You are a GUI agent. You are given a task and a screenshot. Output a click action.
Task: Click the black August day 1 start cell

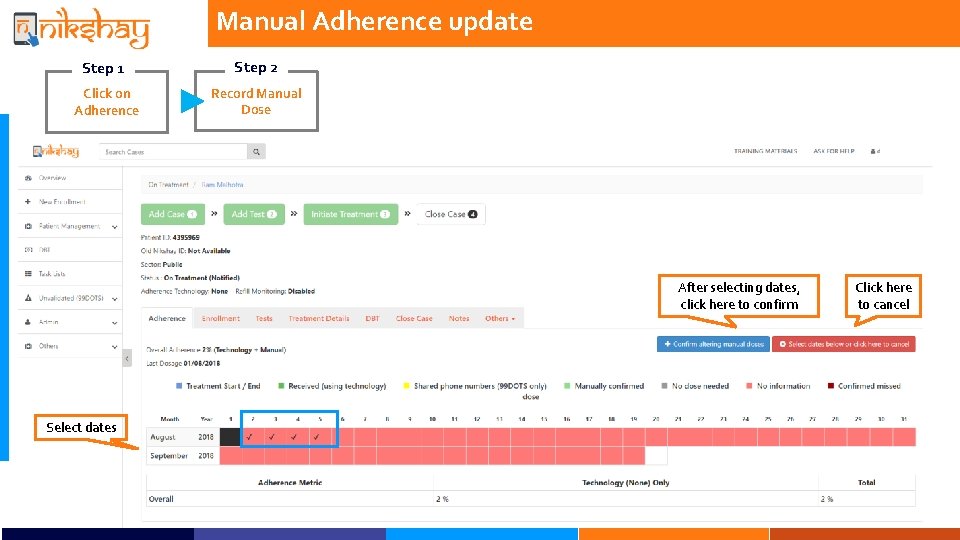pos(231,437)
